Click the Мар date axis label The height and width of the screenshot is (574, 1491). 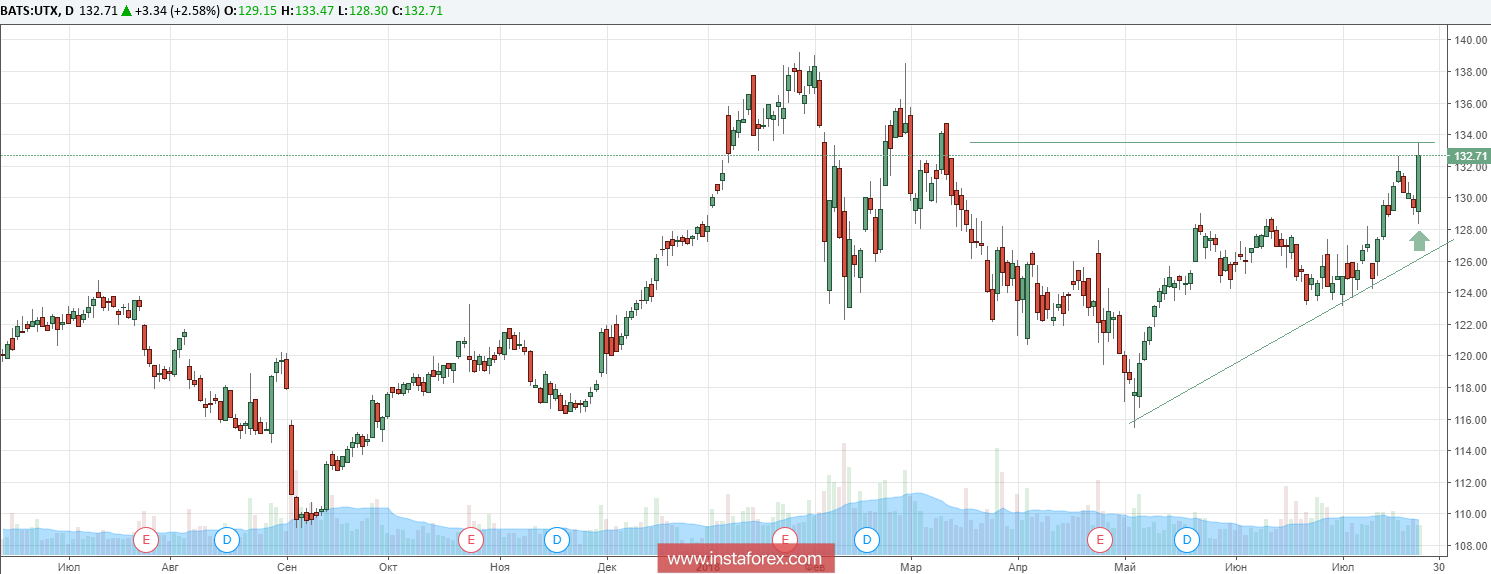pyautogui.click(x=911, y=565)
